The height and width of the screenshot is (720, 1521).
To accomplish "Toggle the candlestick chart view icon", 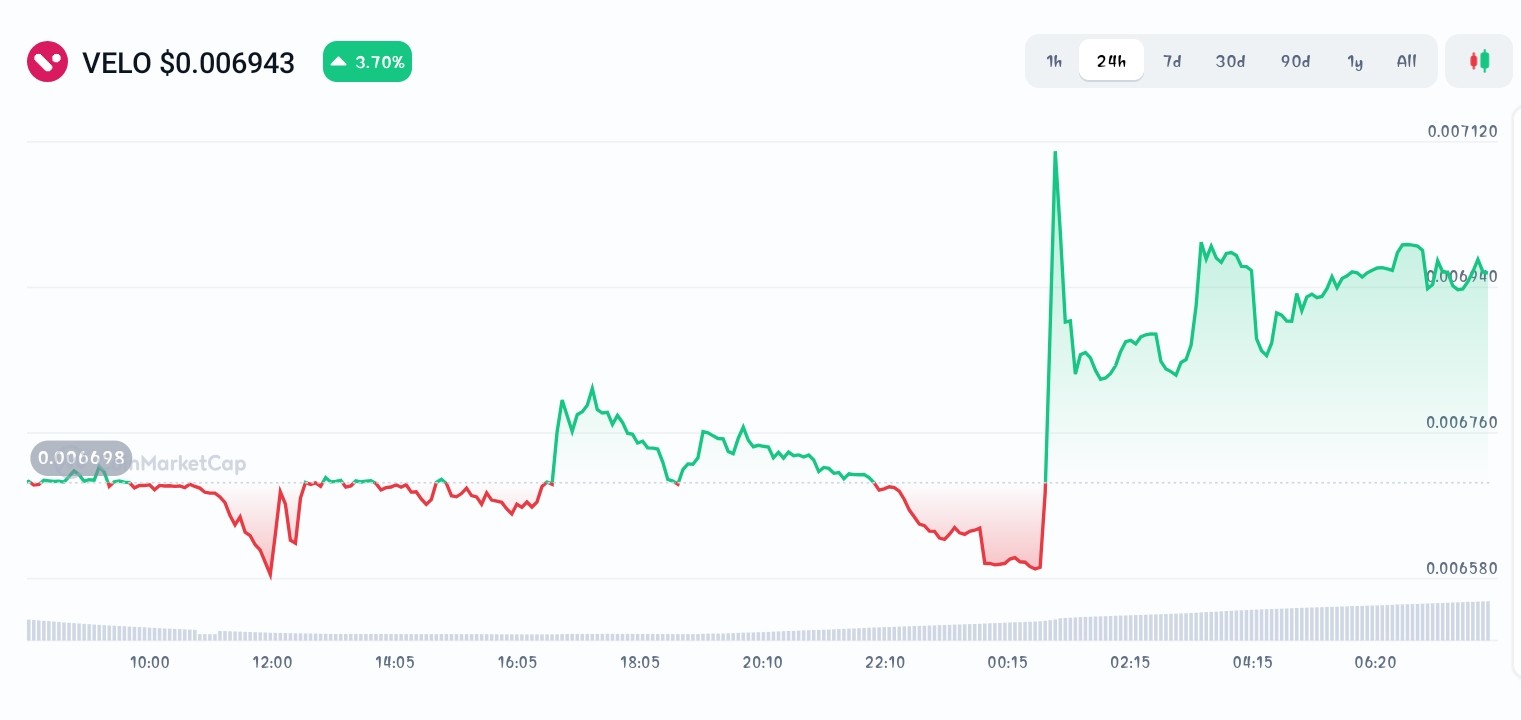I will [1479, 61].
